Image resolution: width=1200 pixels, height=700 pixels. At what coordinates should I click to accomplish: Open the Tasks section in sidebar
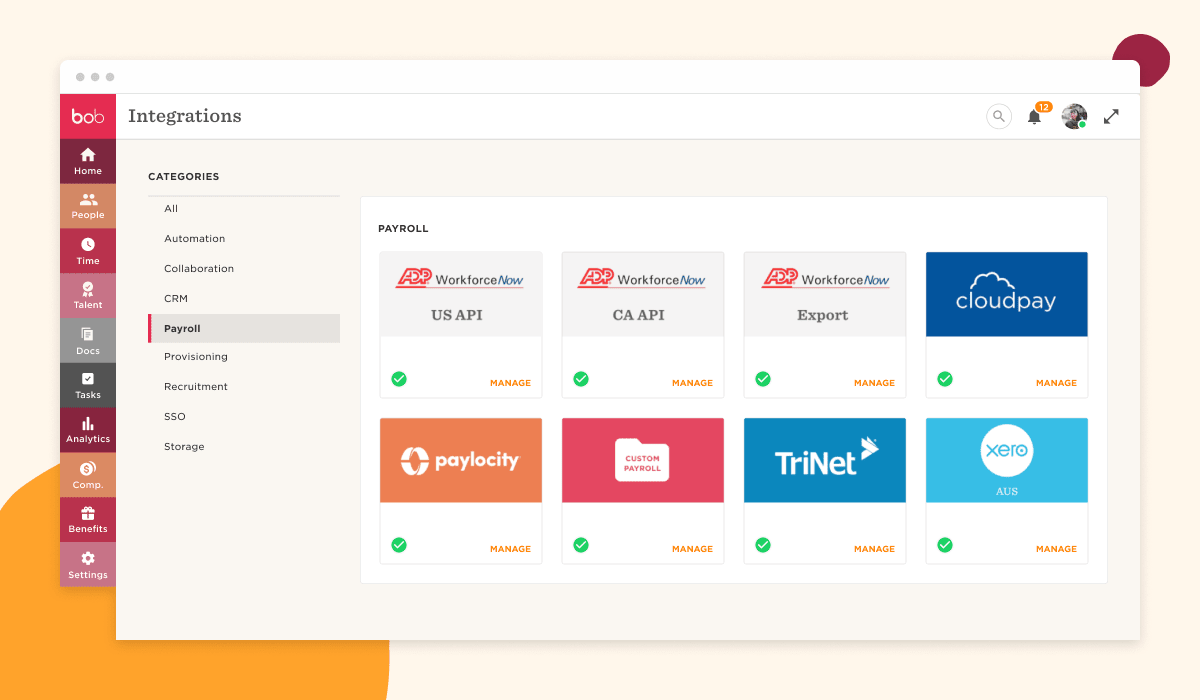click(x=88, y=385)
